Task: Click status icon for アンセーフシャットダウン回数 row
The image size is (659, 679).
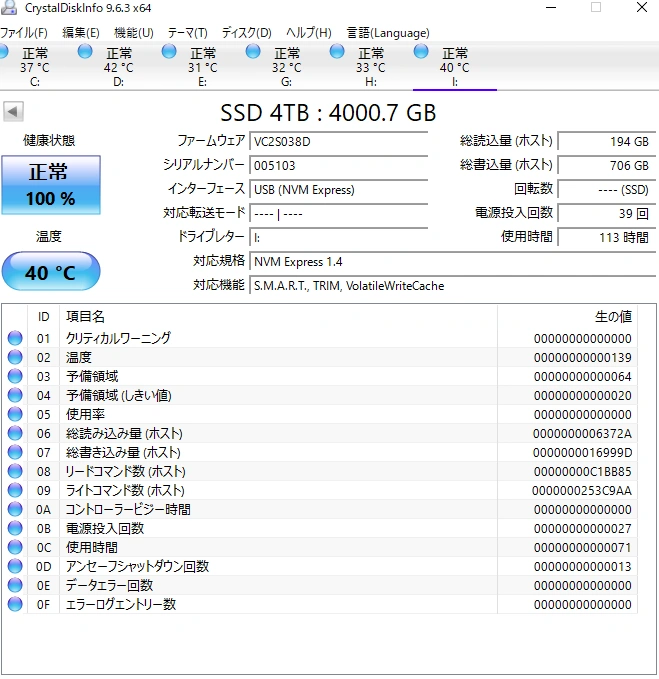Action: click(15, 566)
